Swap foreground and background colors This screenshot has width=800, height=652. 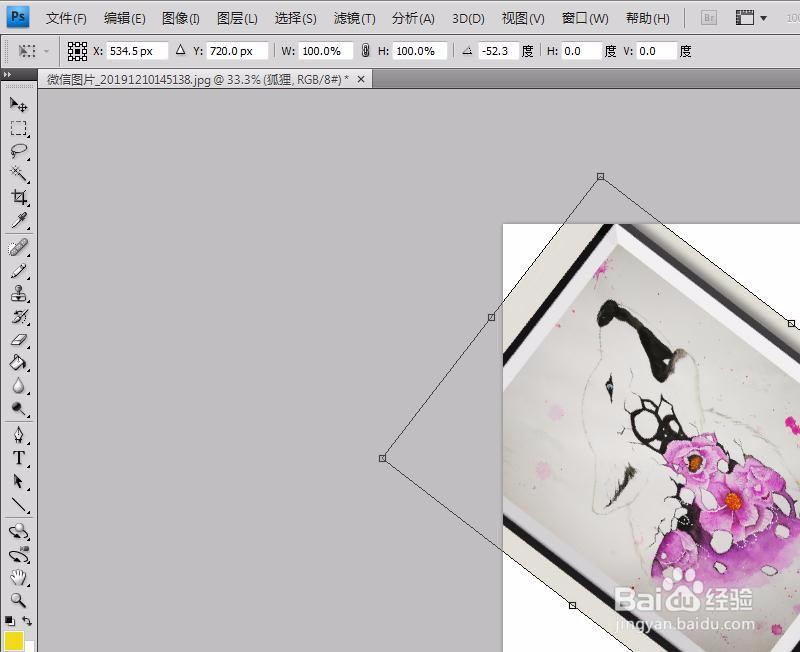[x=27, y=621]
